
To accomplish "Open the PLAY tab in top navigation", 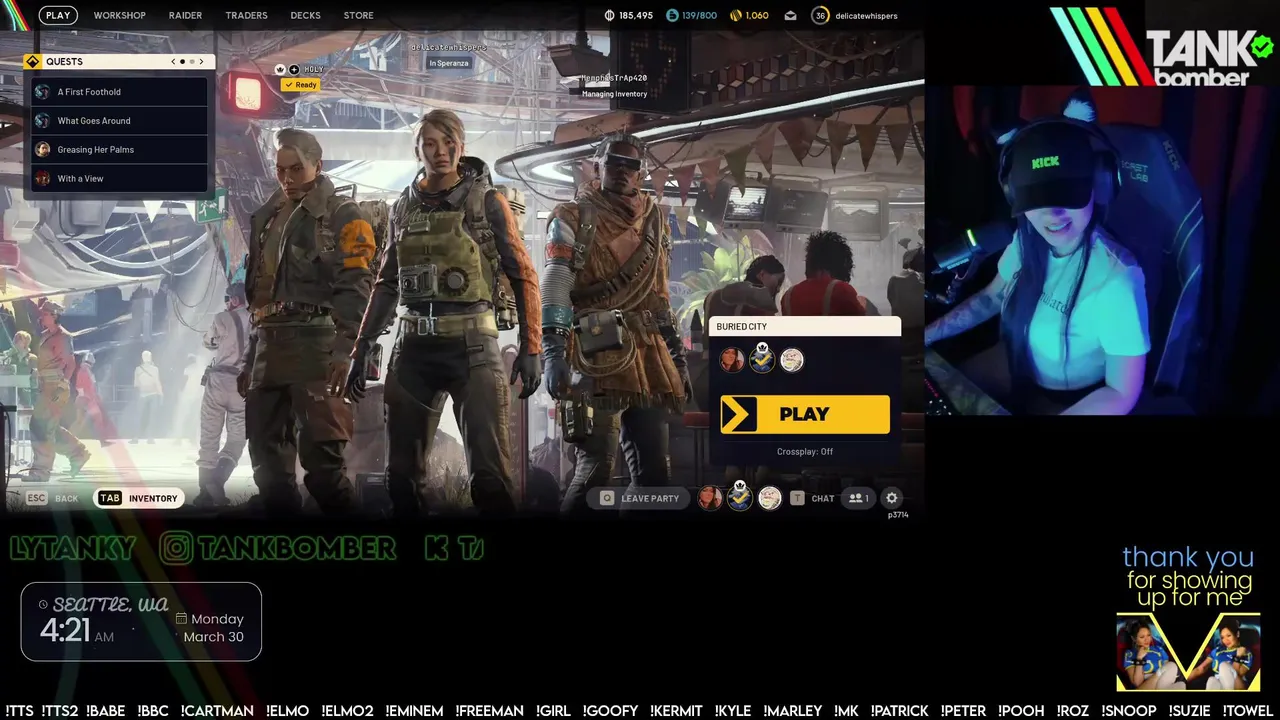I will [x=58, y=15].
